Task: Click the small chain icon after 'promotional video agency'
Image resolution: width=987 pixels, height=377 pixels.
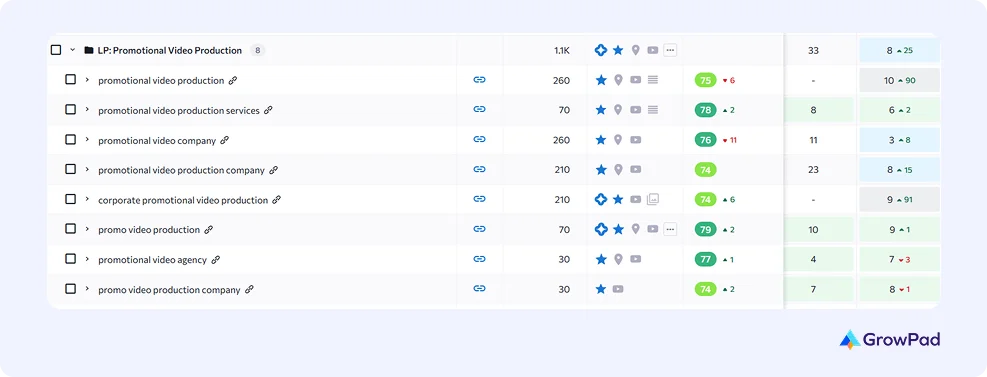Action: 215,260
